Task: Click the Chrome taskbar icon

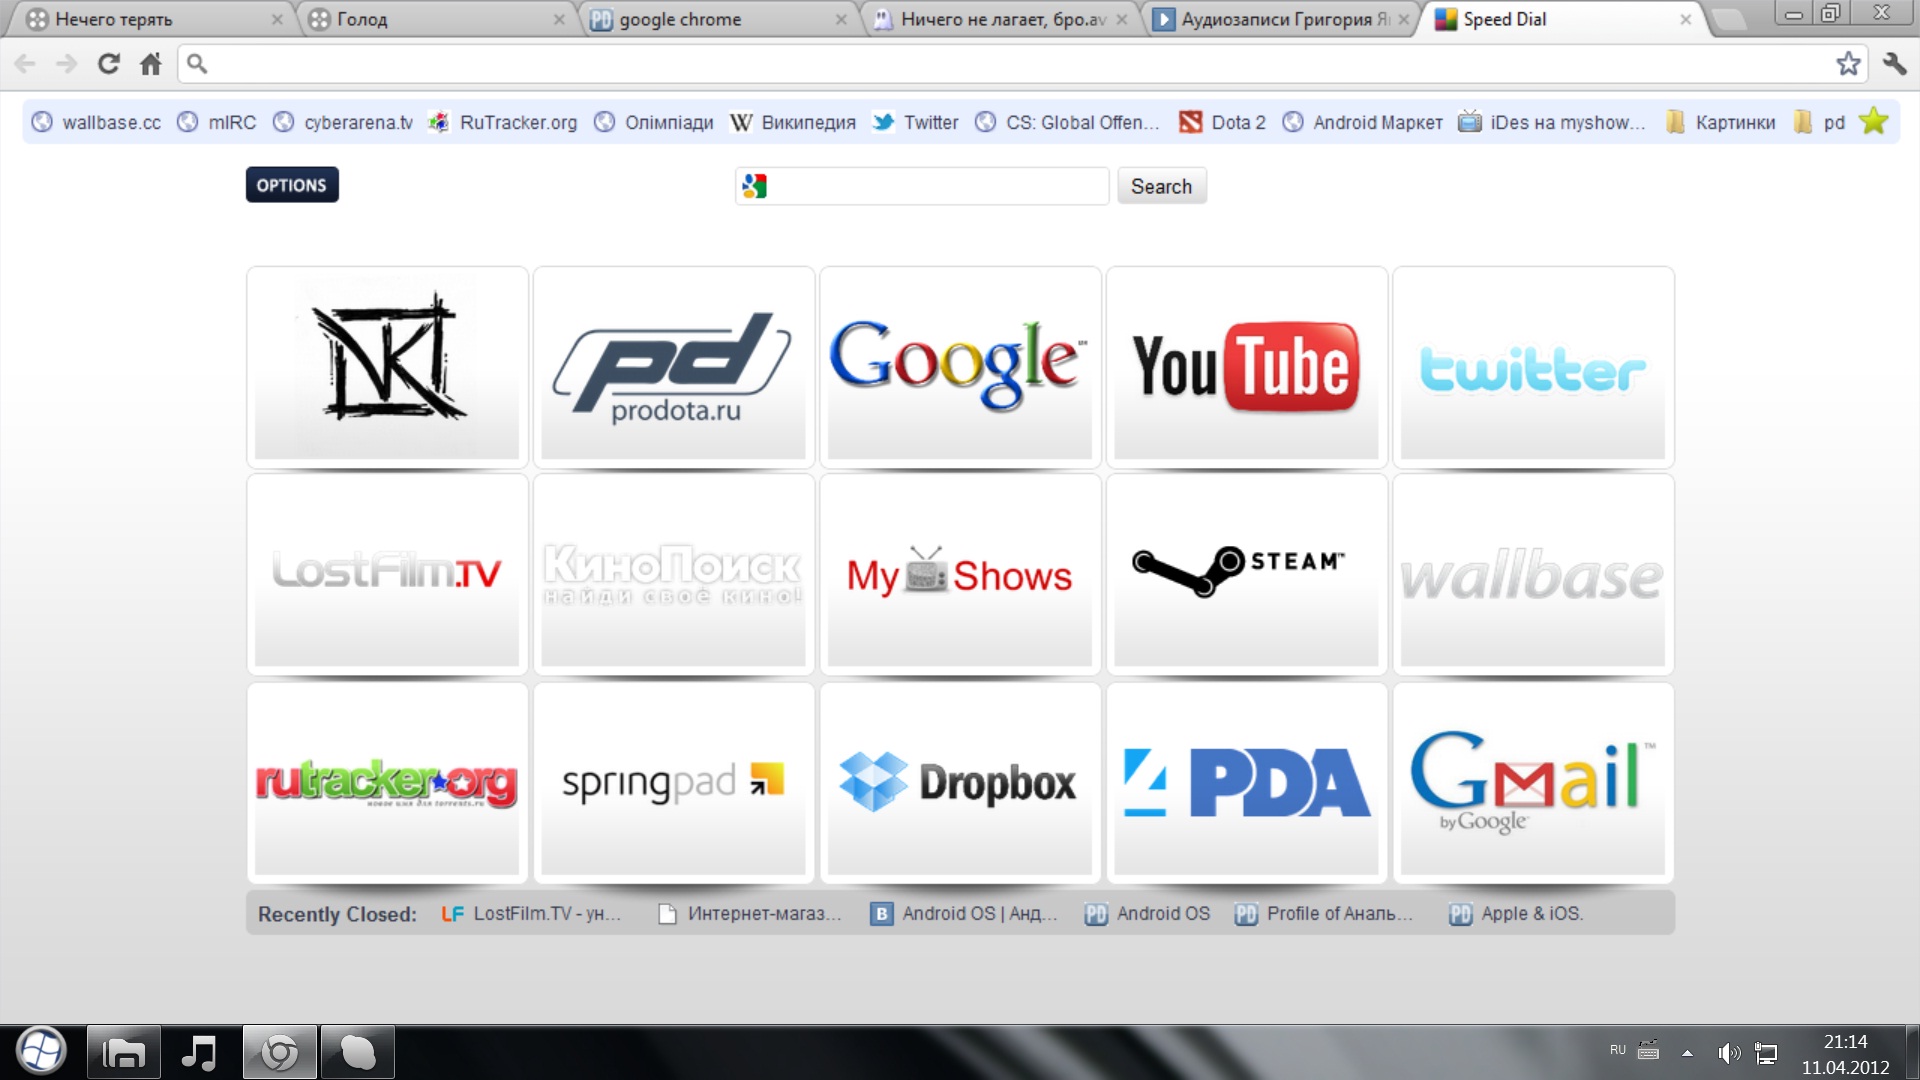Action: 279,1052
